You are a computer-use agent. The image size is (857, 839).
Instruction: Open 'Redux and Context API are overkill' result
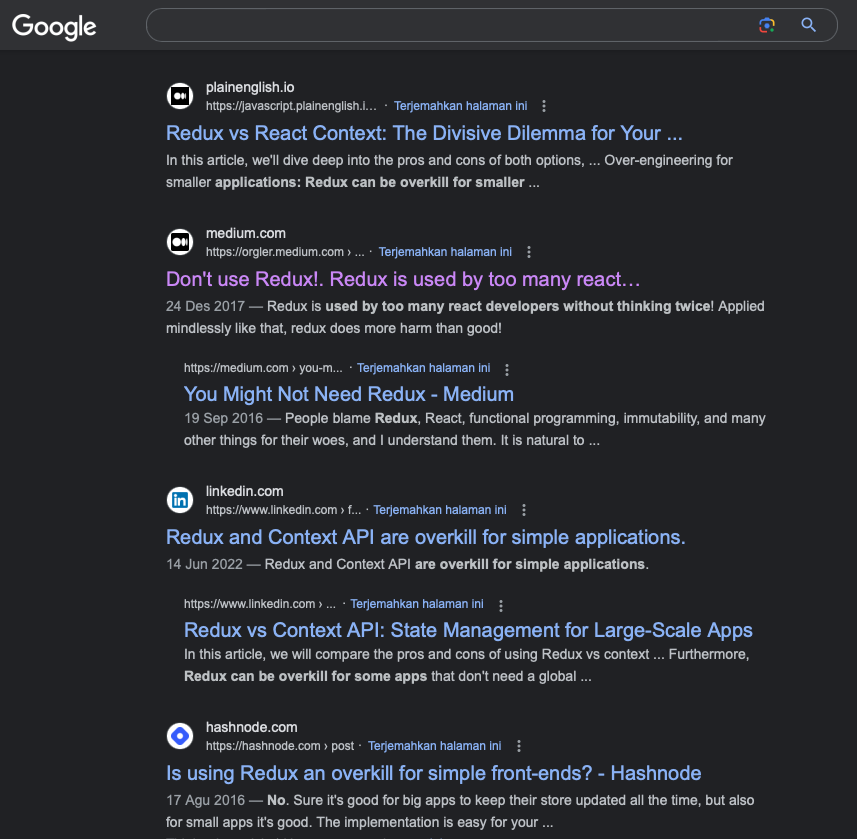pos(426,537)
